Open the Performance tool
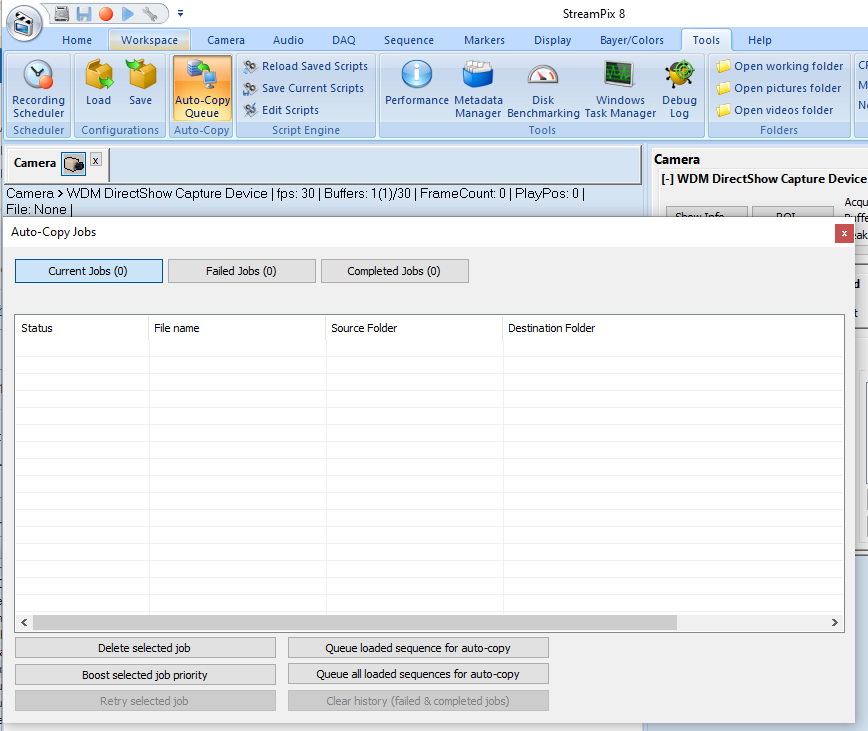868x731 pixels. [x=417, y=84]
